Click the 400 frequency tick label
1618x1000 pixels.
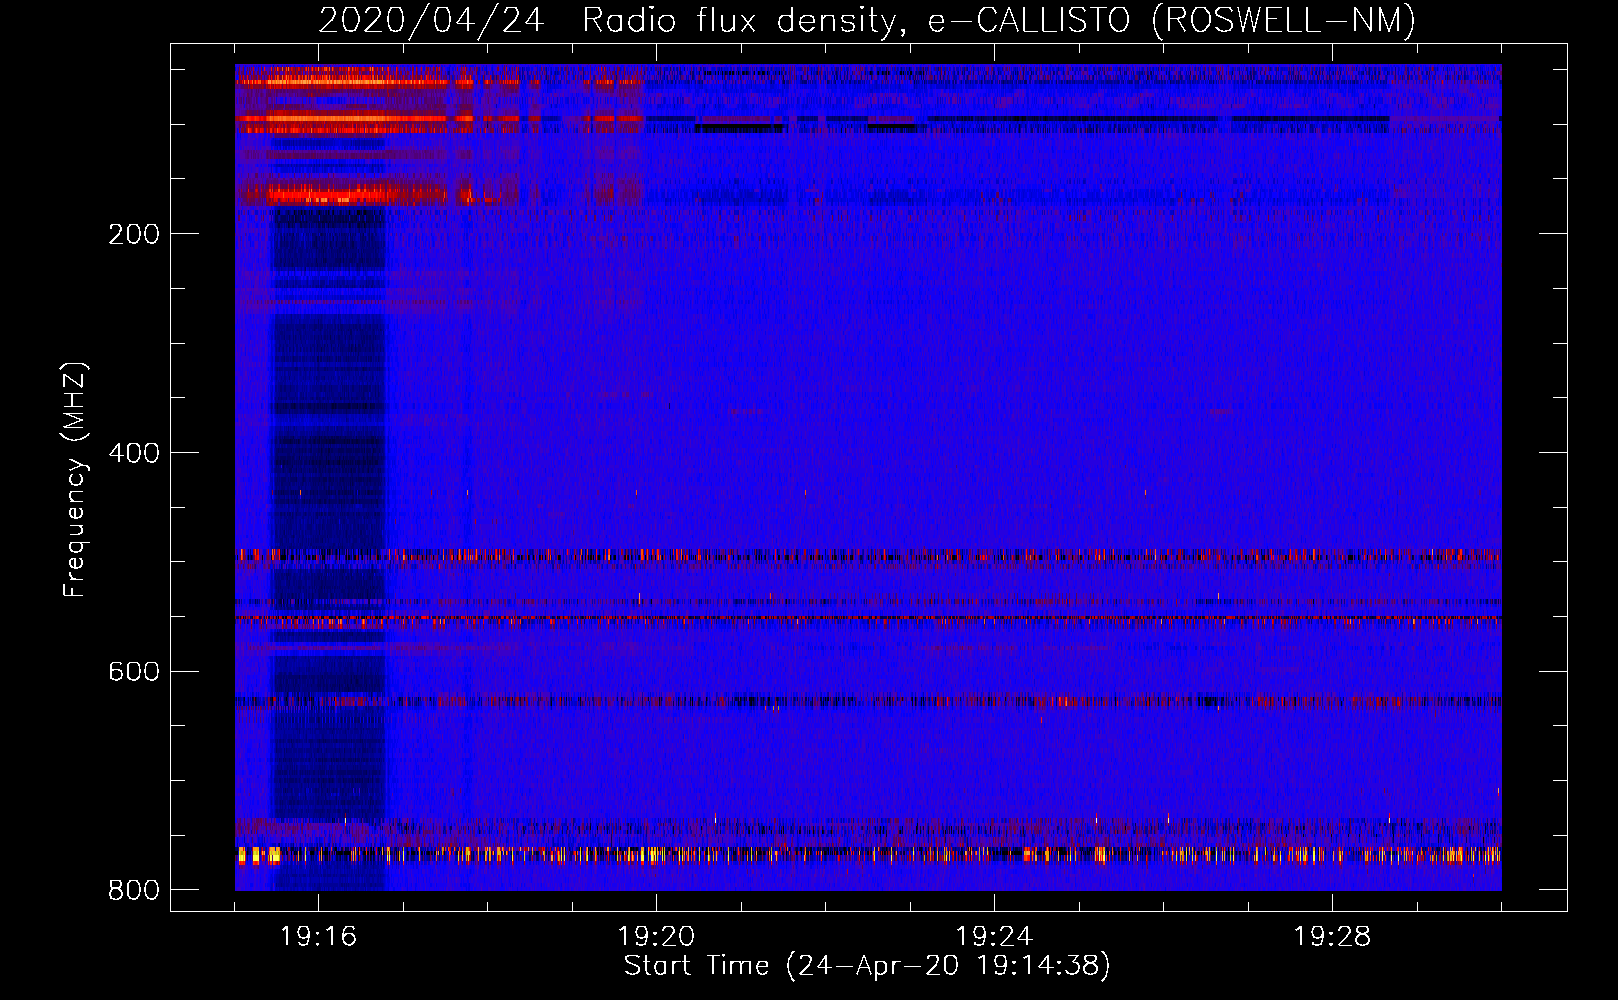(x=134, y=453)
